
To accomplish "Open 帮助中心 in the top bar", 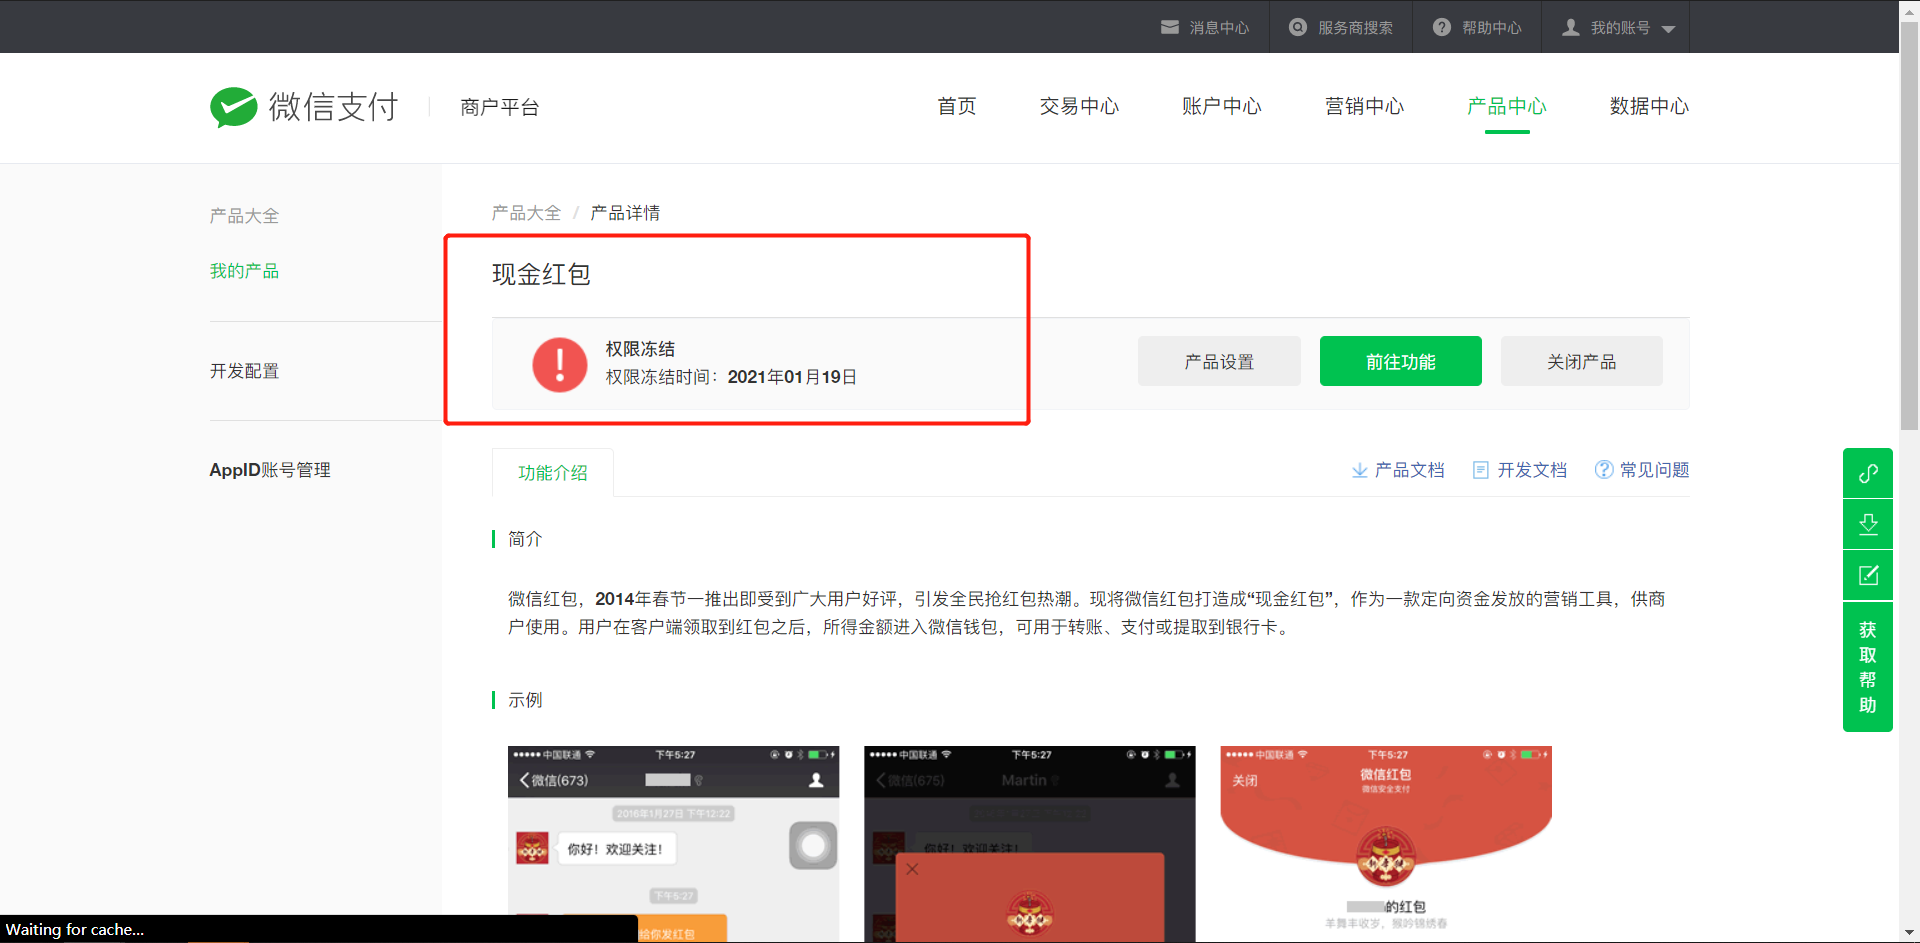I will 1492,28.
